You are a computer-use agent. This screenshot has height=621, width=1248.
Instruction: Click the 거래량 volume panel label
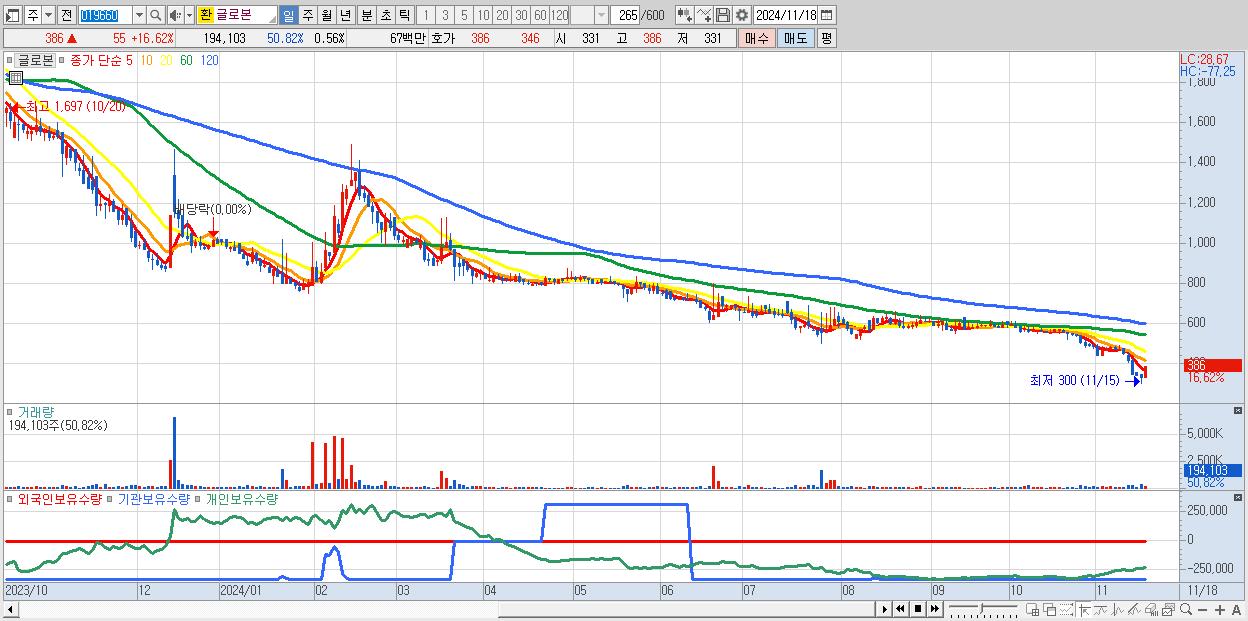(x=36, y=411)
